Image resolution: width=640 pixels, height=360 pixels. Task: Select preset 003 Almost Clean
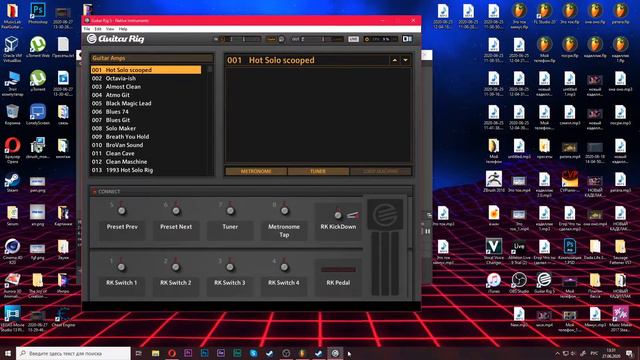[x=146, y=87]
